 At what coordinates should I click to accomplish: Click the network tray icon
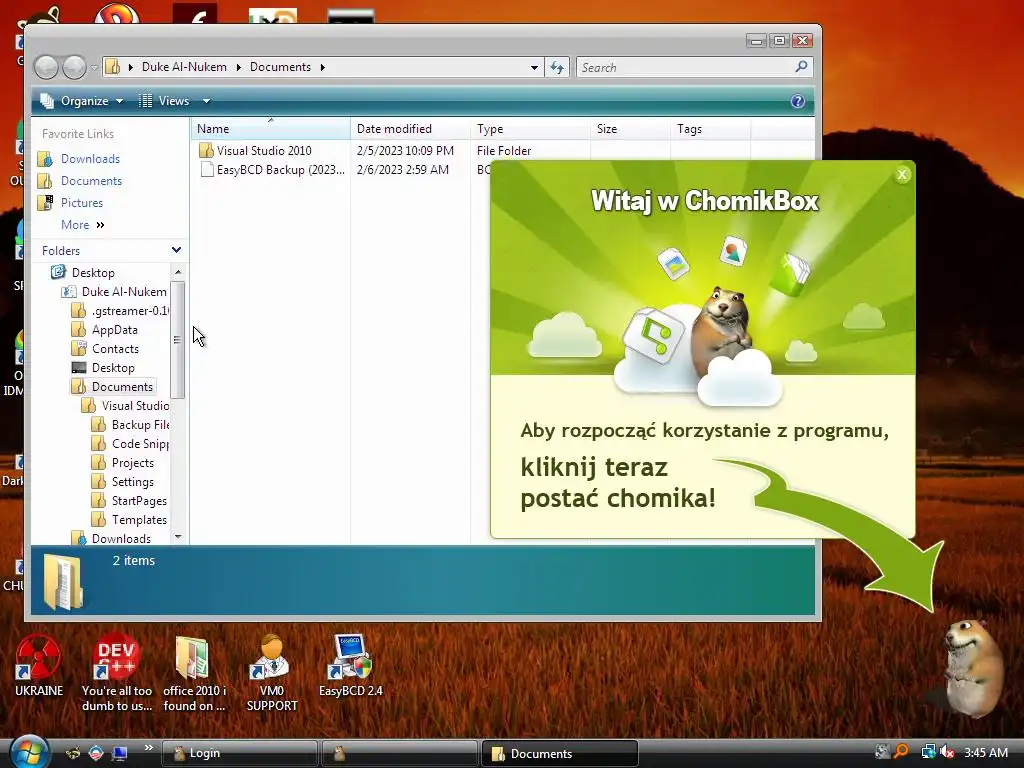coord(928,752)
